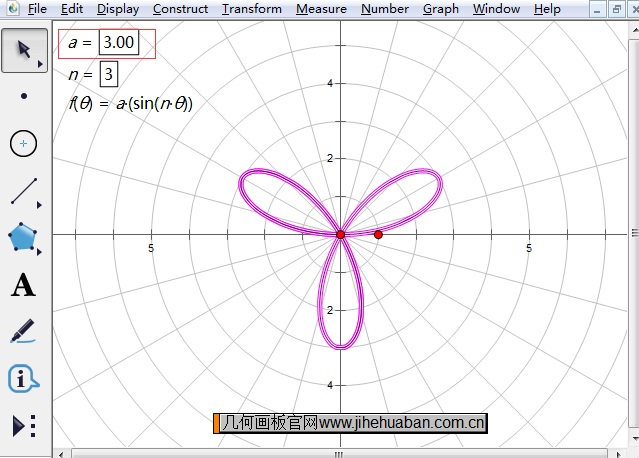Open the Construct menu
The height and width of the screenshot is (458, 639).
(x=181, y=9)
